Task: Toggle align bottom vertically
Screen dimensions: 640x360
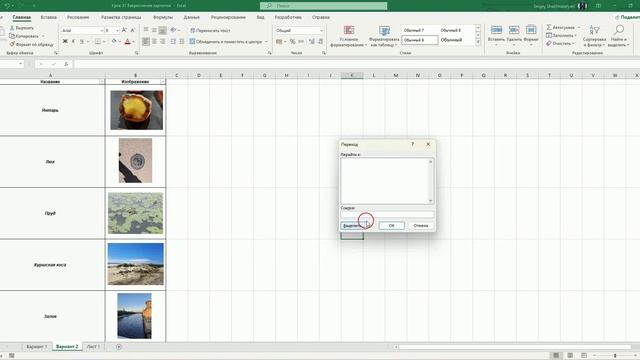Action: click(162, 30)
